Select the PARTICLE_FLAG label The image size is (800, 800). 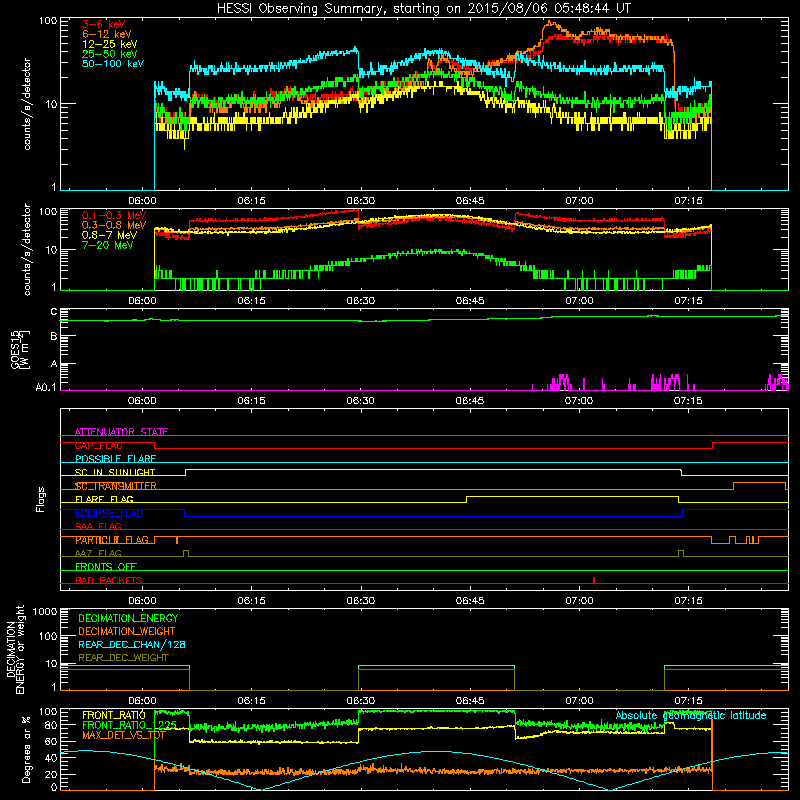(112, 540)
